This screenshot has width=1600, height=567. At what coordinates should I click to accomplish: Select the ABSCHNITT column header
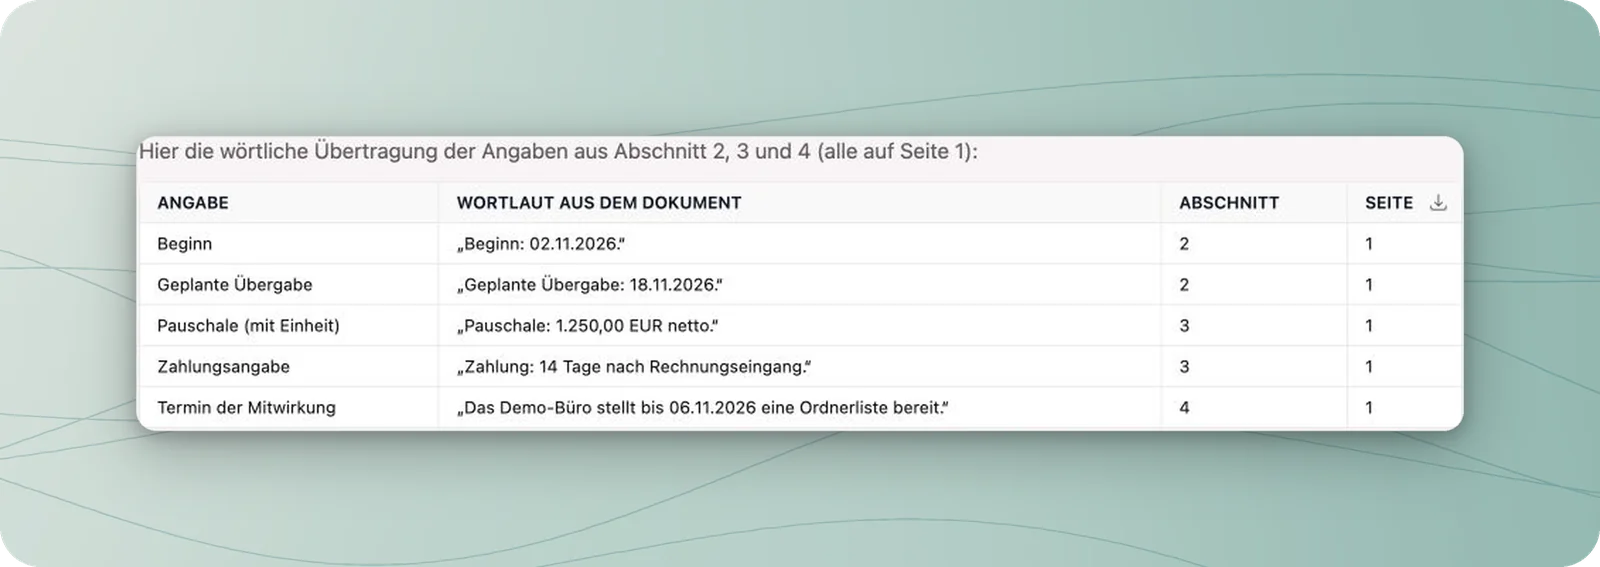click(1229, 203)
